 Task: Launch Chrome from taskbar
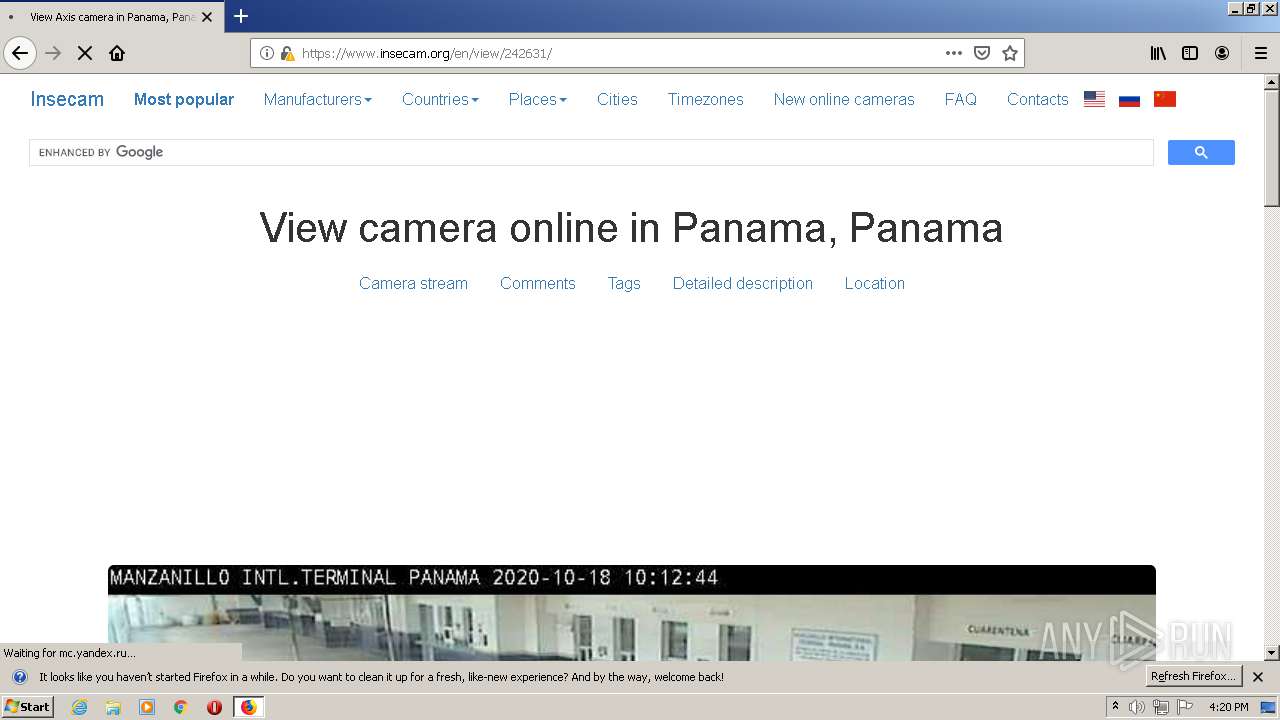pos(181,707)
